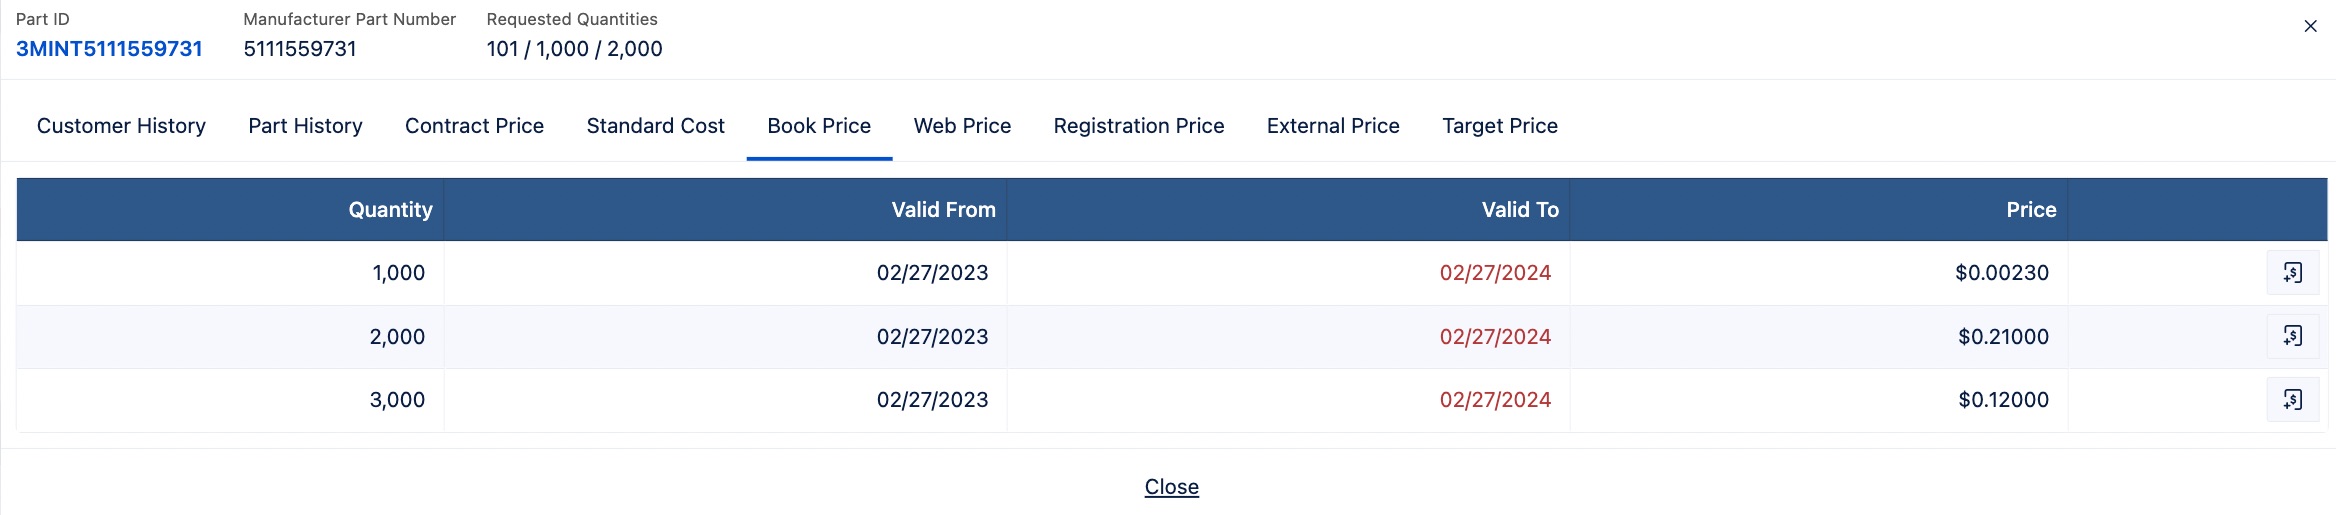Apply price icon for the 2,000 quantity row
Screen dimensions: 2336x515
pyautogui.click(x=2293, y=336)
